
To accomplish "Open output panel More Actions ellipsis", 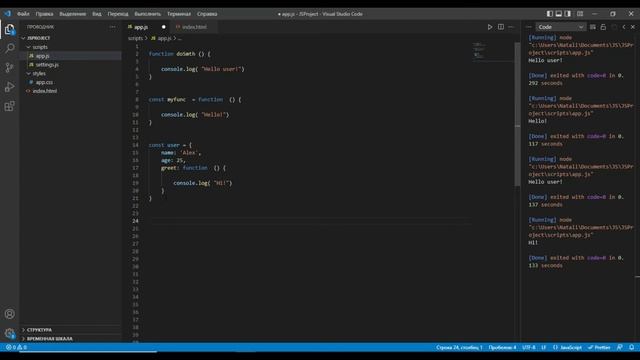I will pos(529,27).
